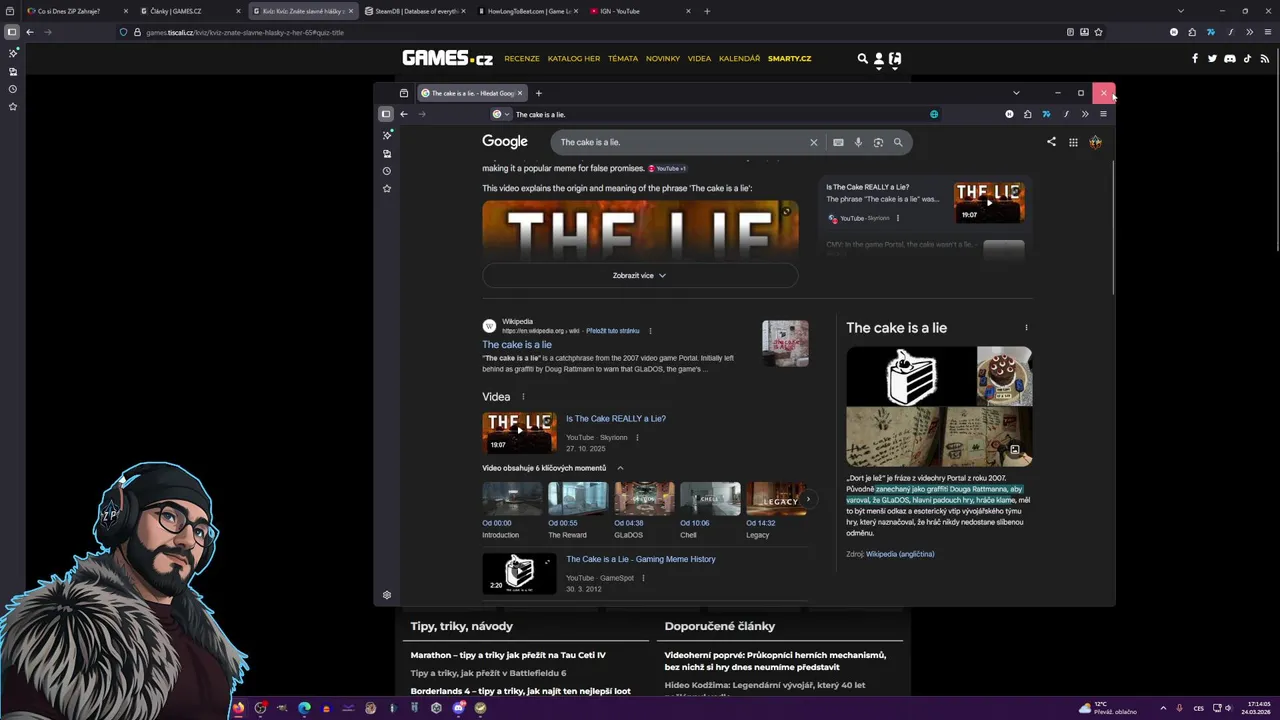Open Wikipedia The cake is a lie result
This screenshot has width=1280, height=720.
tap(517, 345)
